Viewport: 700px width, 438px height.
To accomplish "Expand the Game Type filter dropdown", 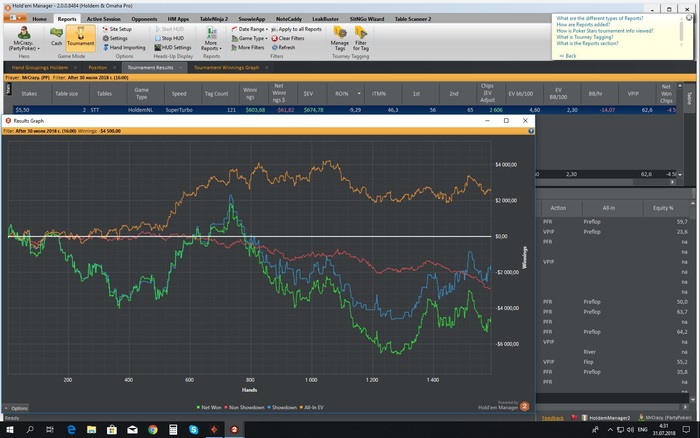I will (250, 38).
